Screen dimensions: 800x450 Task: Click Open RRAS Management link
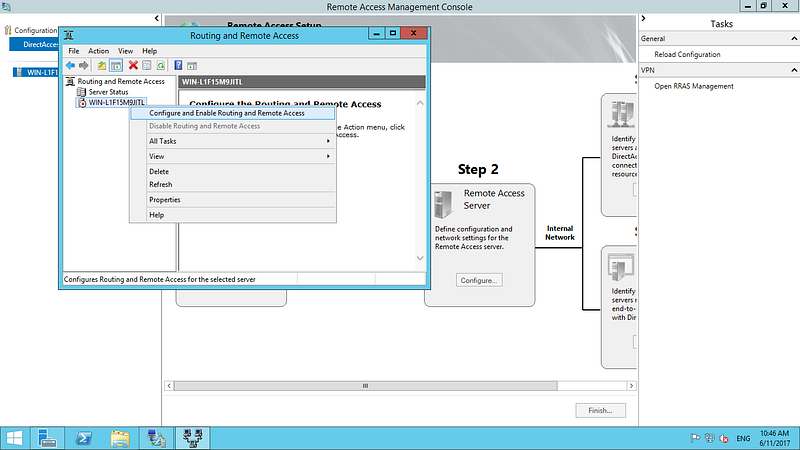pyautogui.click(x=694, y=86)
